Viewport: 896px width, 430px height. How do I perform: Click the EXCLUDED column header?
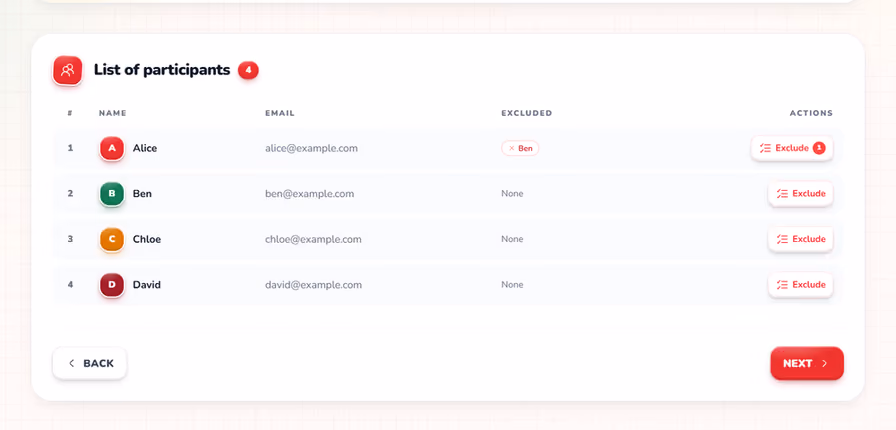coord(526,113)
